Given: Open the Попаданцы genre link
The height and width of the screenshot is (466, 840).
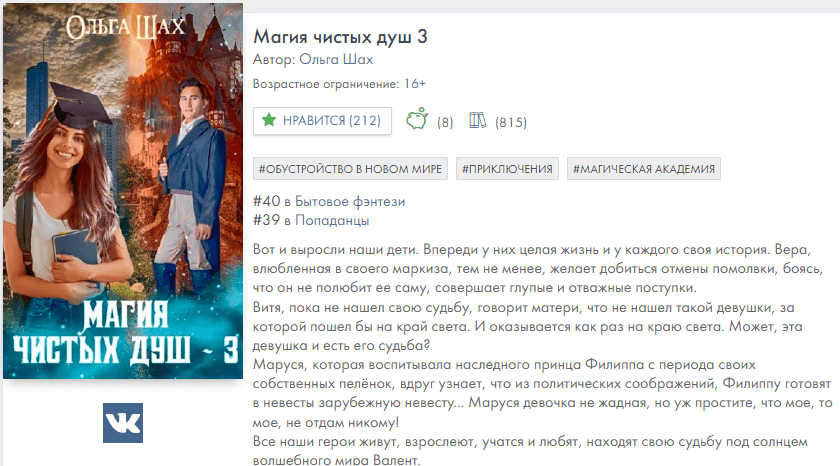Looking at the screenshot, I should 332,220.
